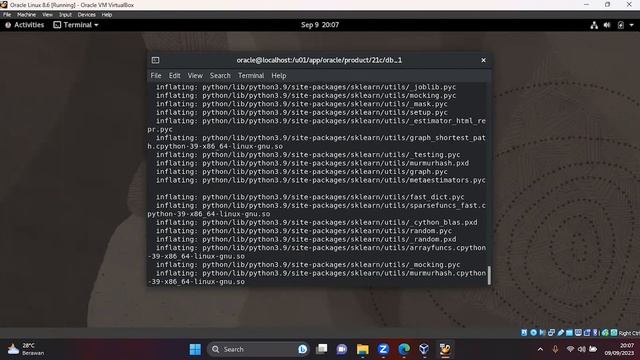The image size is (640, 360).
Task: Click the line ending in utils/mocking.pyc
Action: point(306,96)
